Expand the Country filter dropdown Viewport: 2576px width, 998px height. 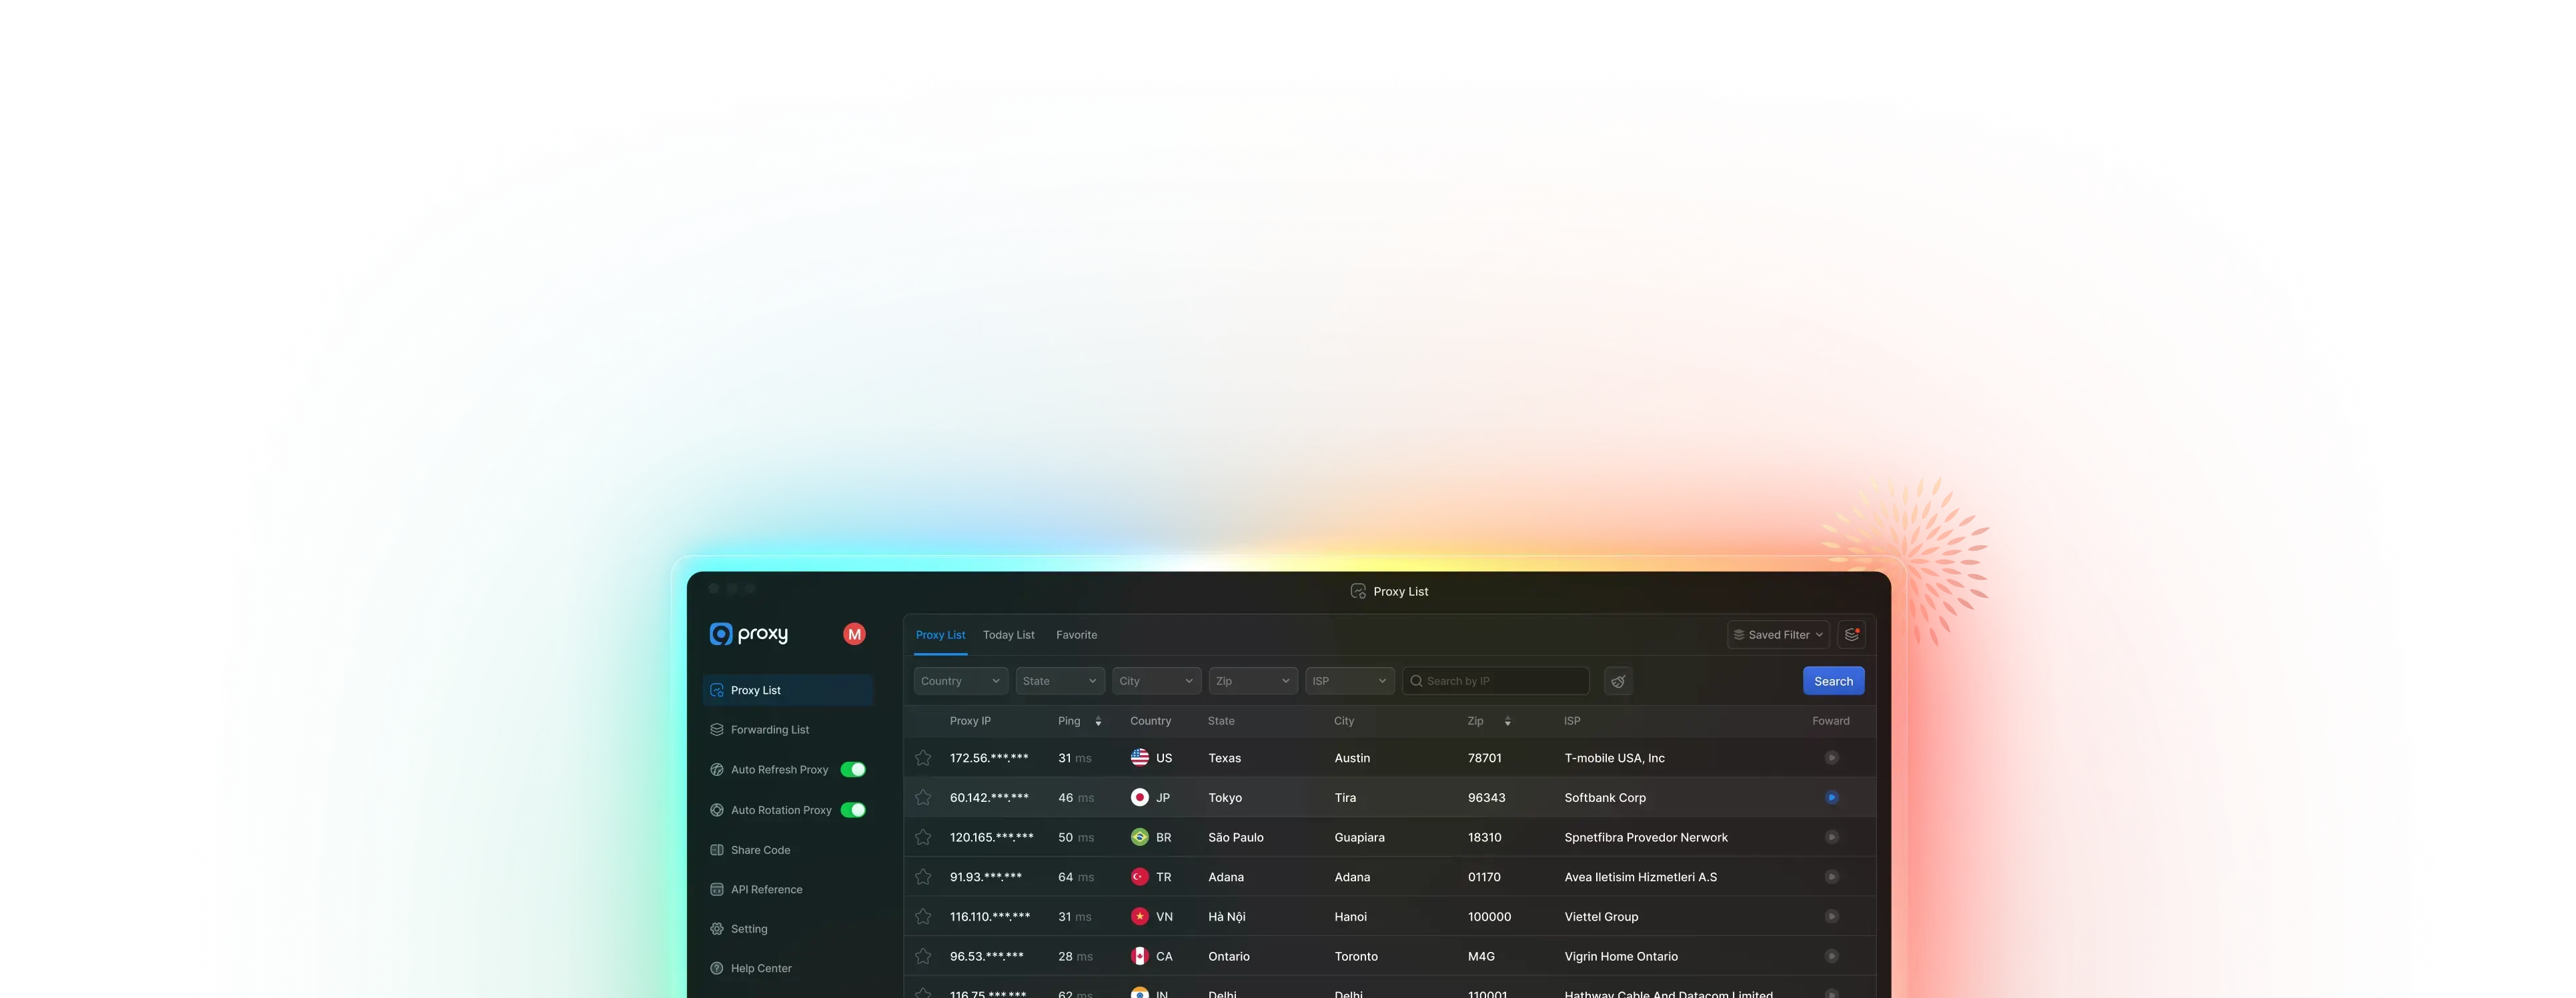point(960,681)
